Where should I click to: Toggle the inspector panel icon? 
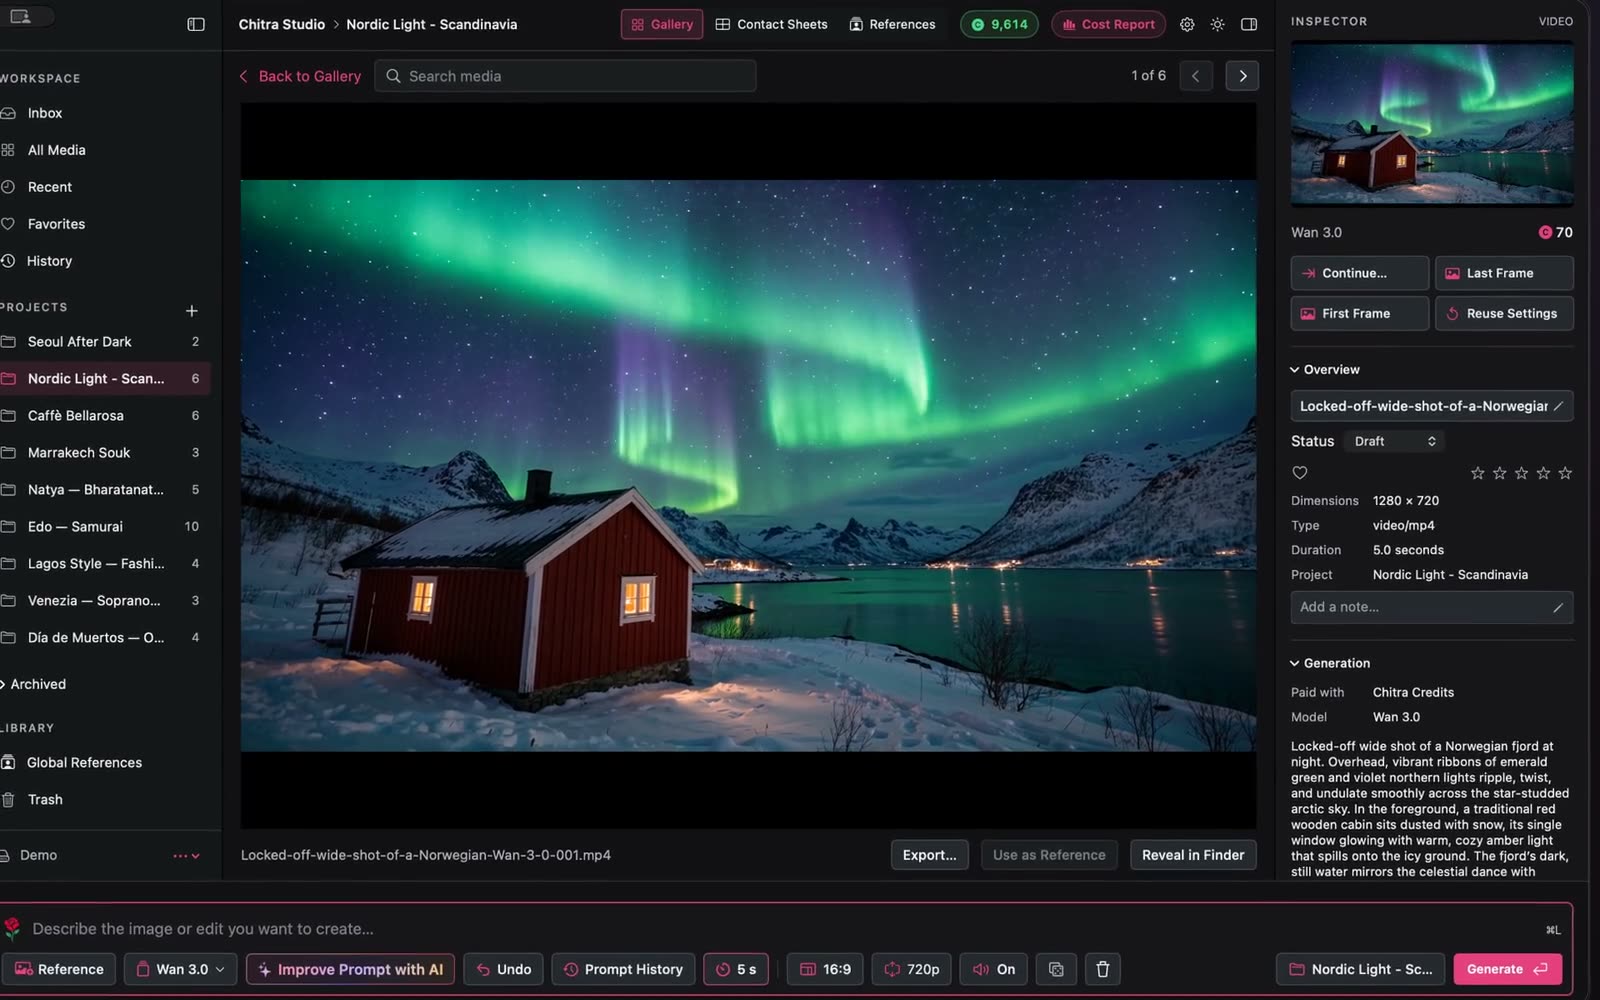[1249, 24]
